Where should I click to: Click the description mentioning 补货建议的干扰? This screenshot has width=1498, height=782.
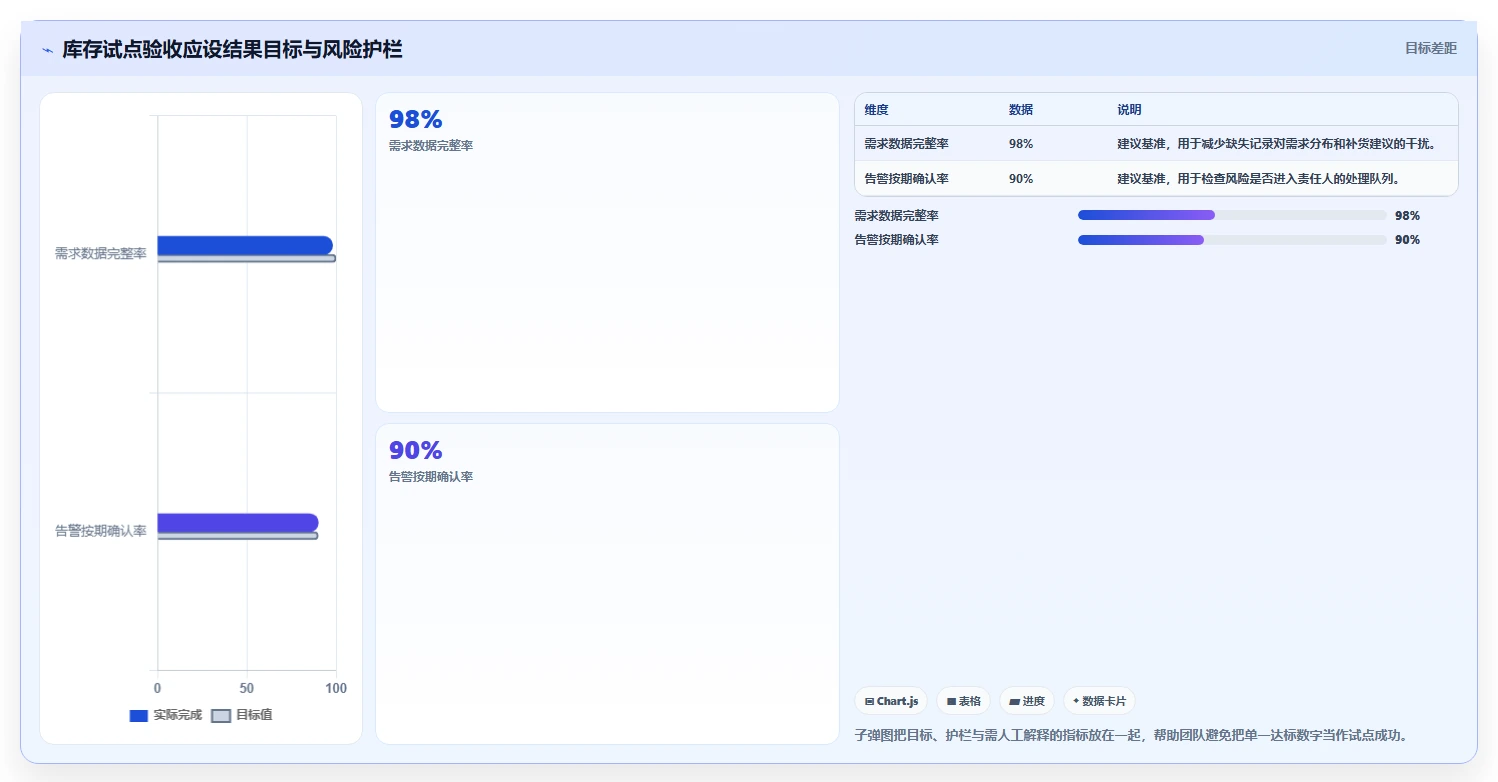(x=1277, y=144)
